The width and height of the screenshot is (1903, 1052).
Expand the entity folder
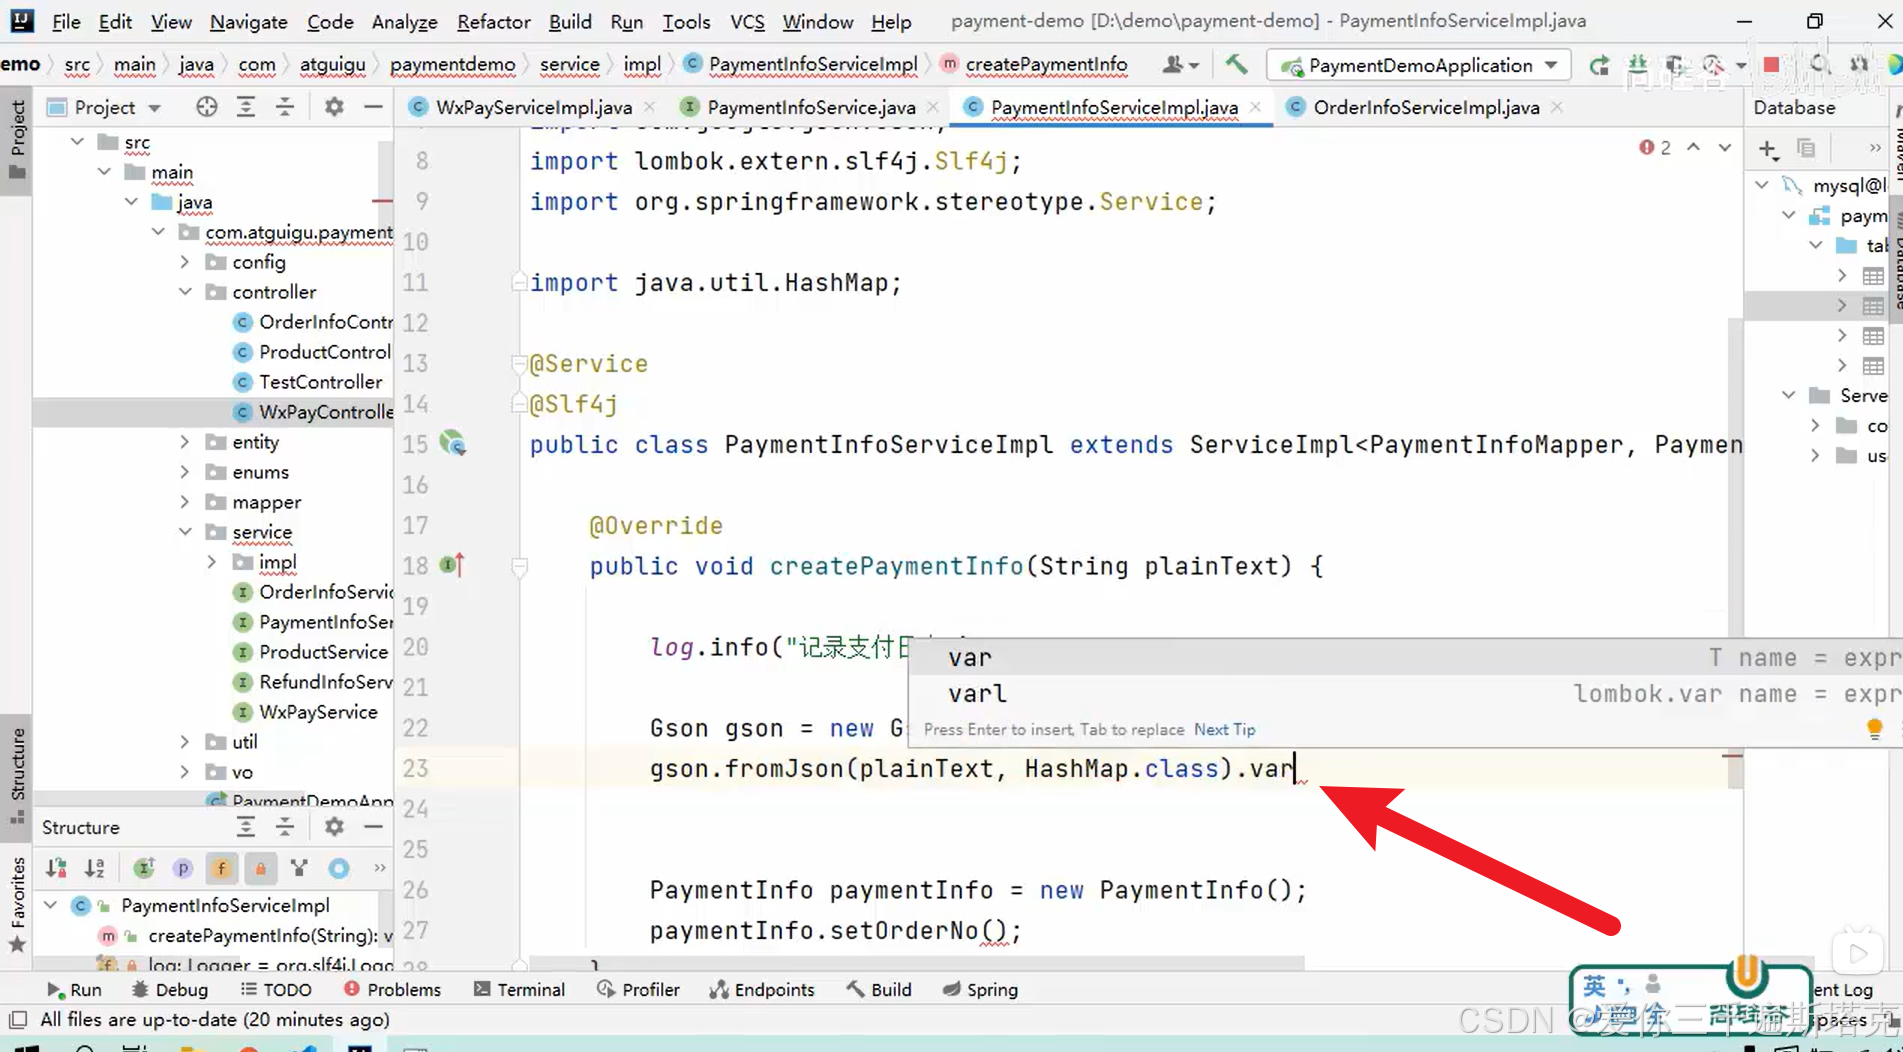[185, 442]
